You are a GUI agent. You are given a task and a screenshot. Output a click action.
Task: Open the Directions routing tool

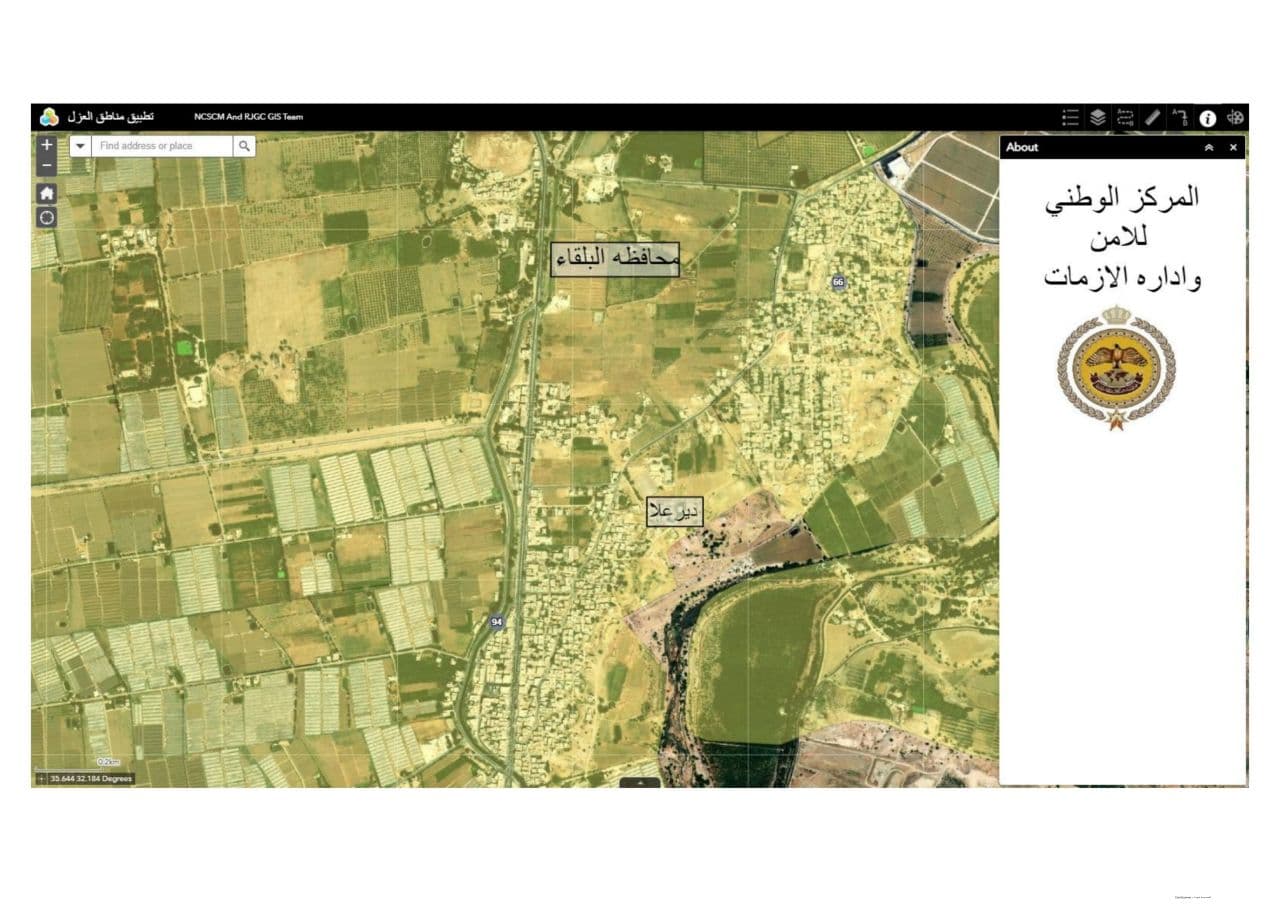(1180, 118)
